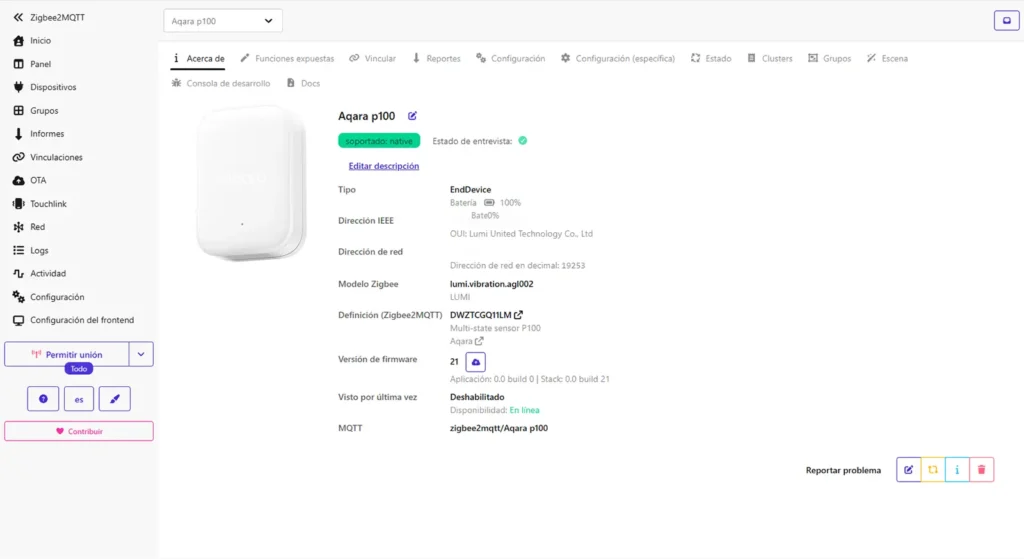Switch to Estado tab
Screen dimensions: 1024x559
pos(711,59)
